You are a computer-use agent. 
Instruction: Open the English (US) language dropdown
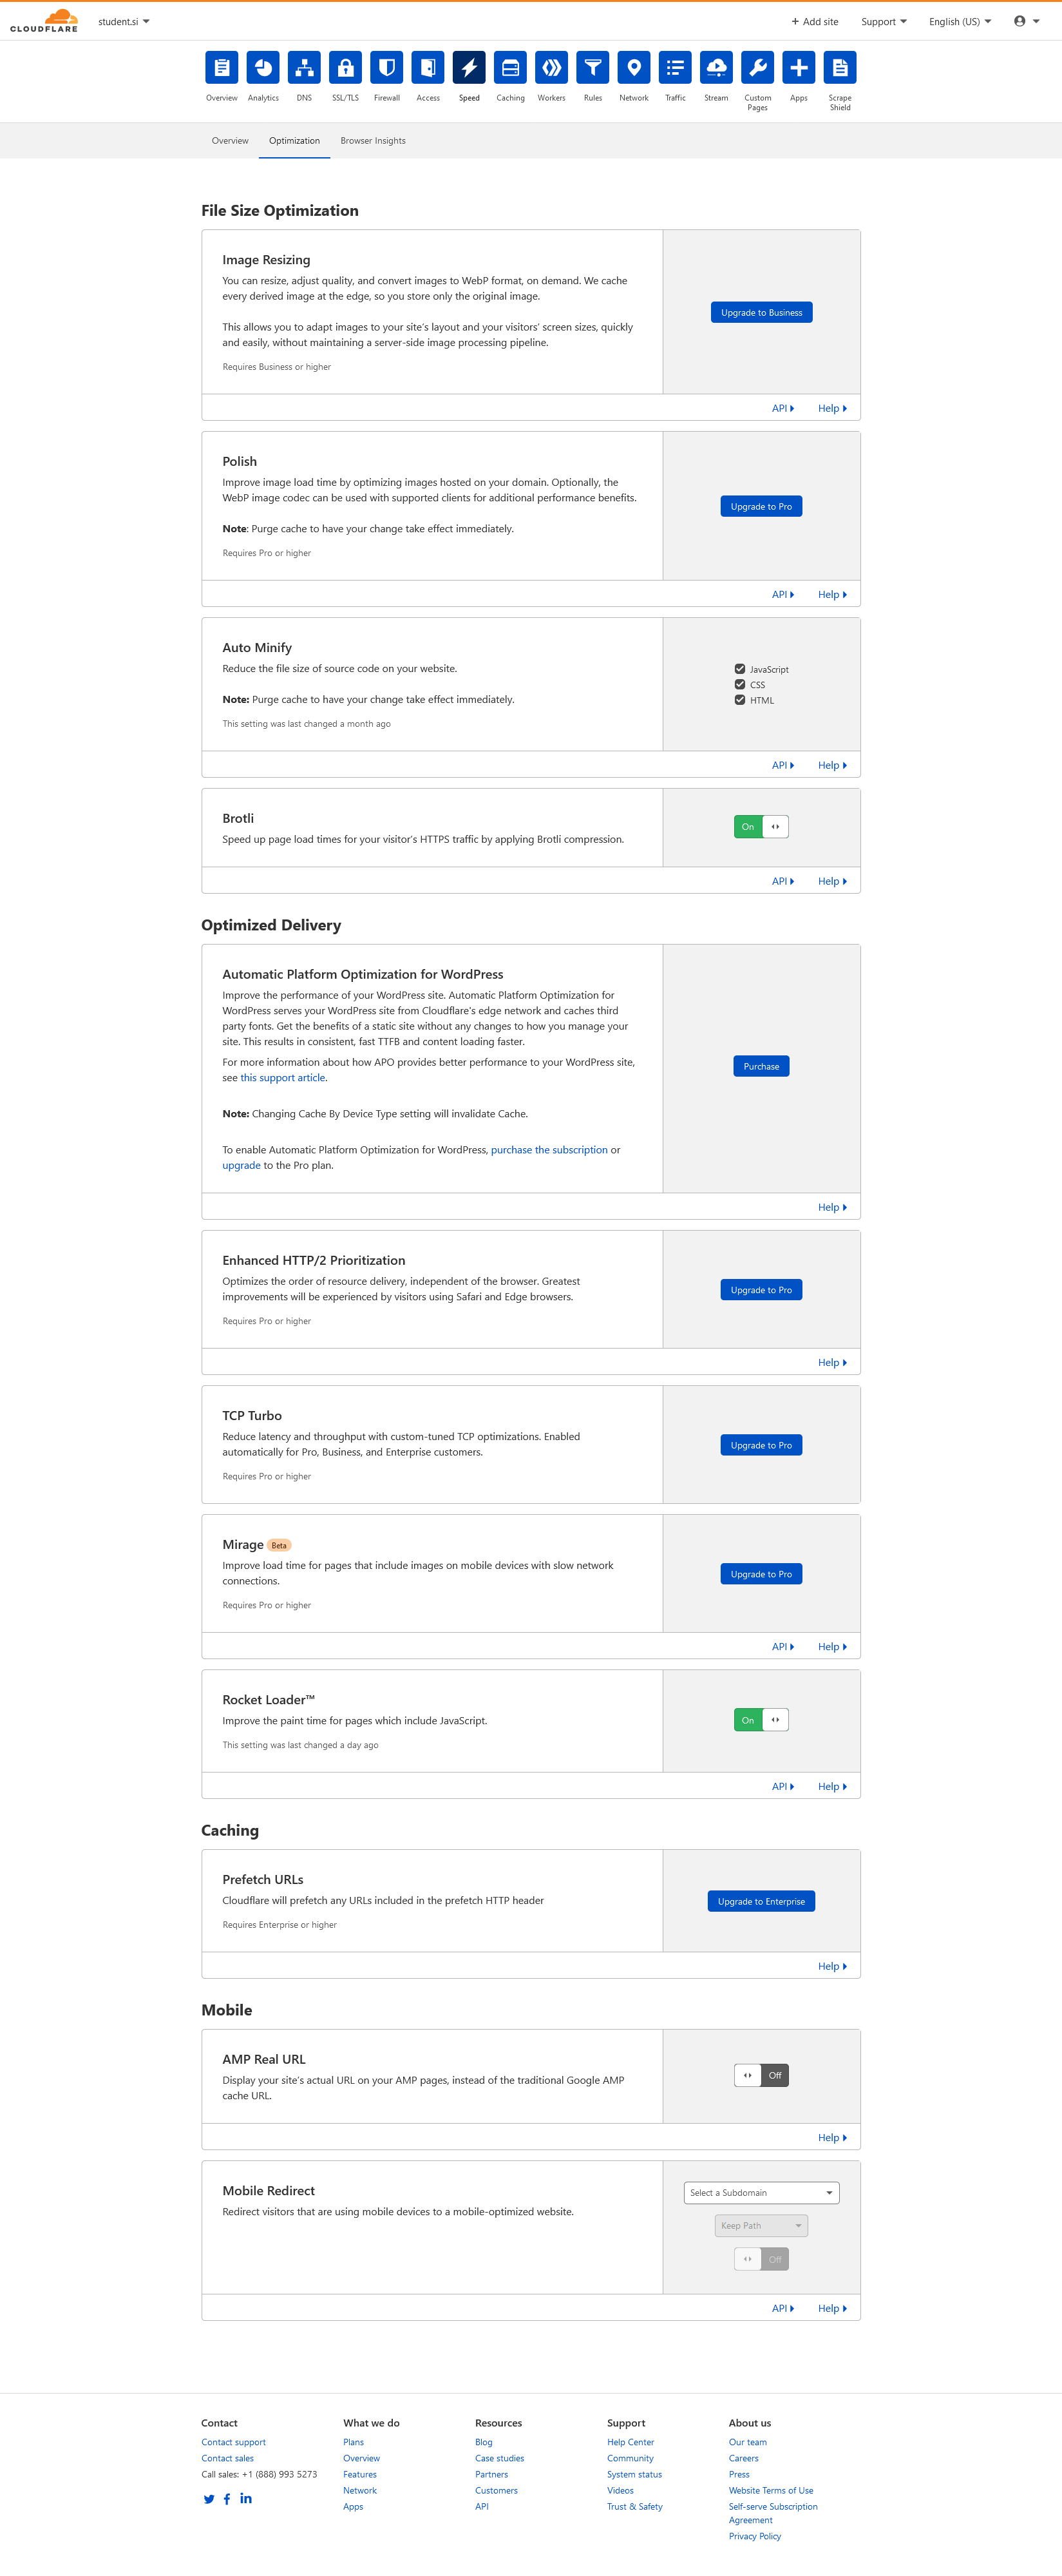tap(960, 21)
